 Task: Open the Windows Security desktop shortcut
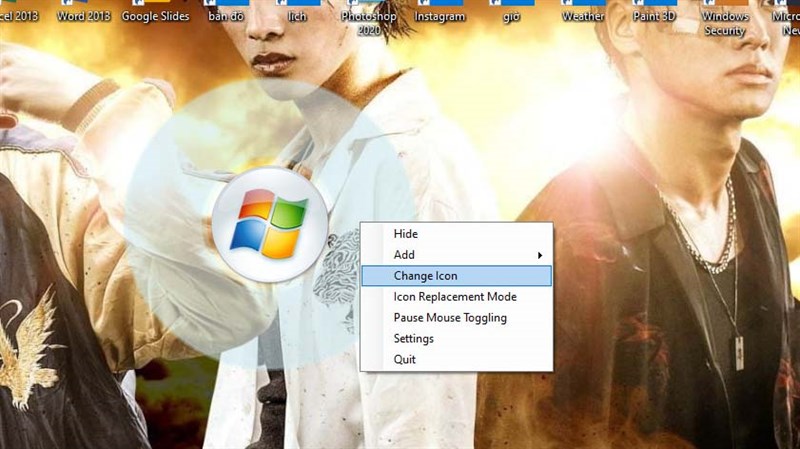click(x=725, y=18)
